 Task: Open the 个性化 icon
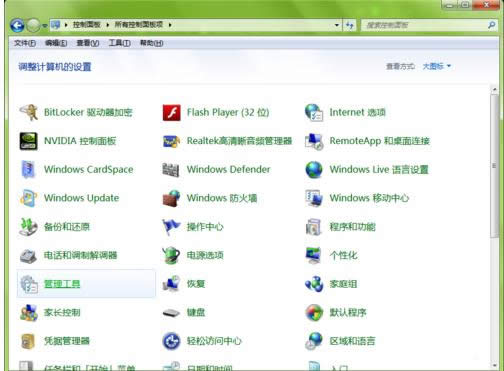pyautogui.click(x=314, y=255)
